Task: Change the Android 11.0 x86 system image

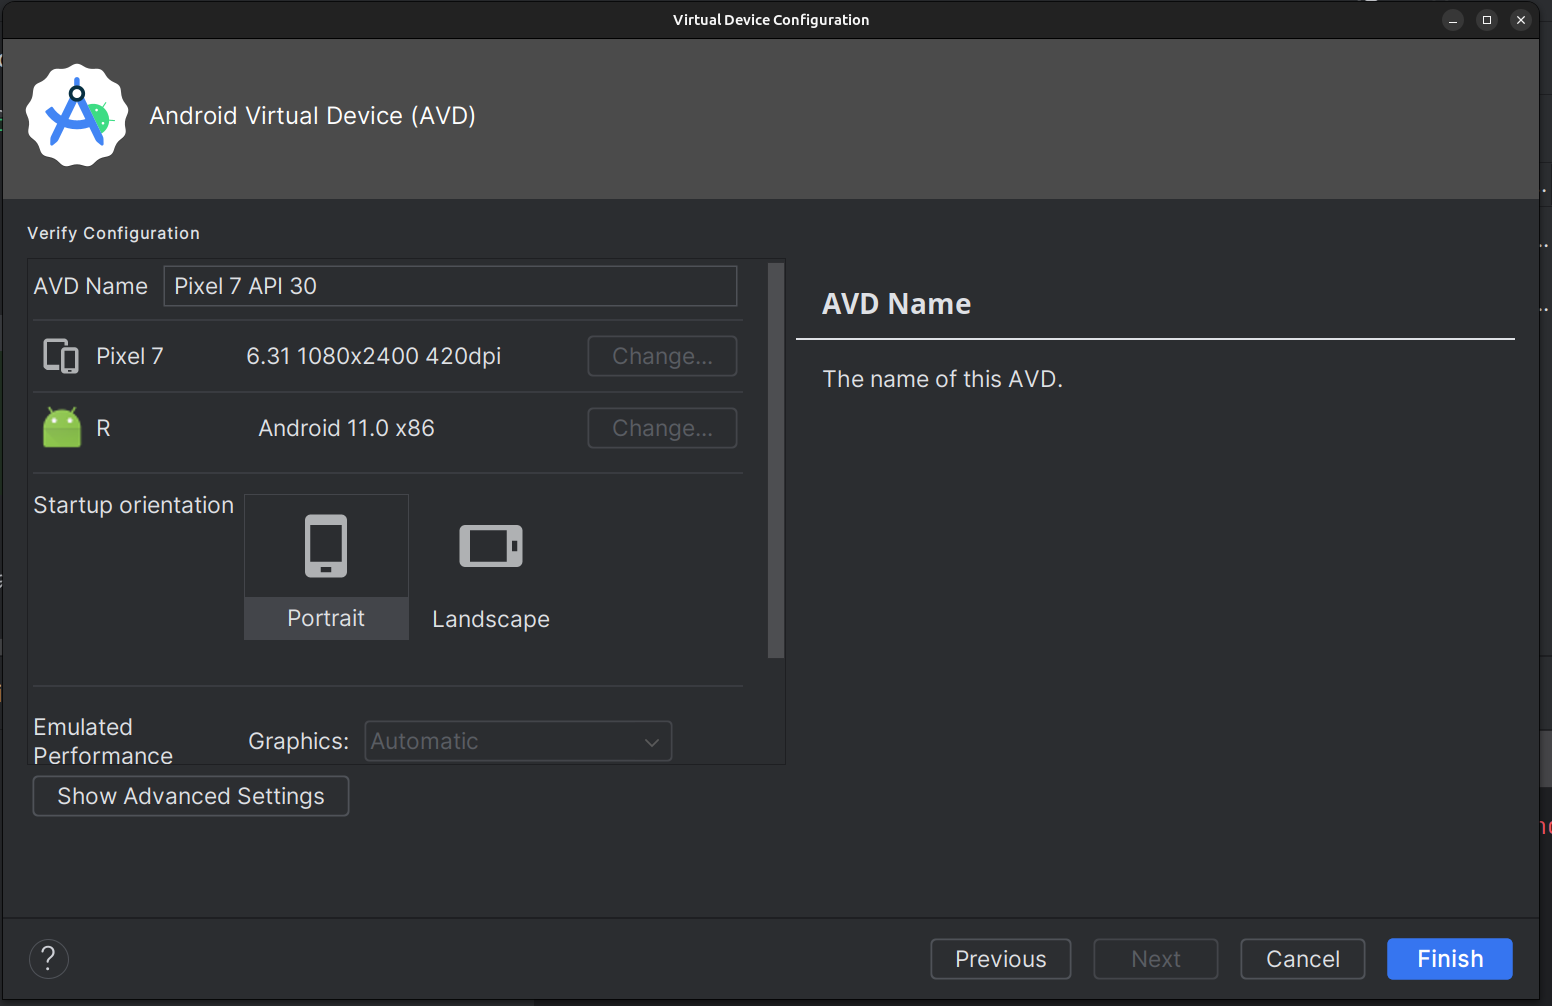Action: point(662,428)
